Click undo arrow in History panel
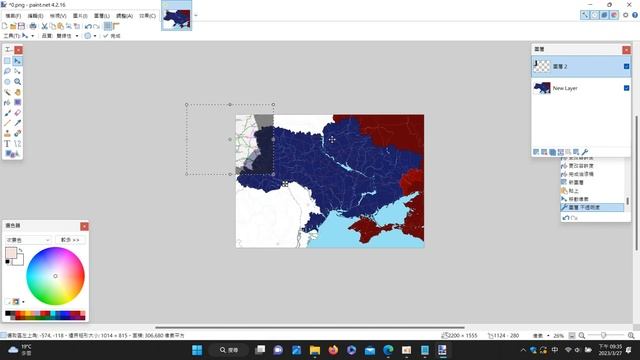The image size is (640, 360). click(x=566, y=218)
